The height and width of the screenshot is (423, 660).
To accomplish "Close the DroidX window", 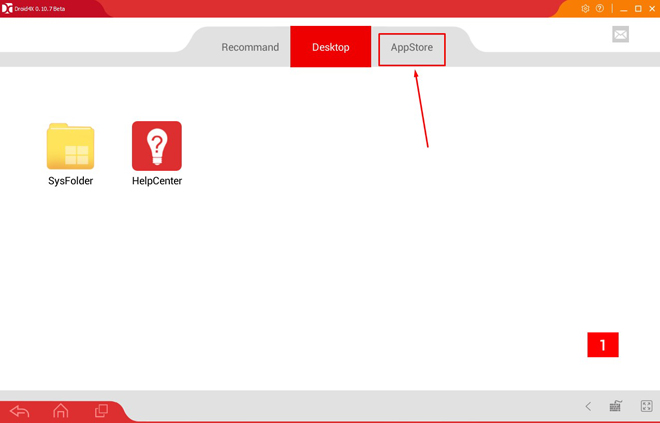I will [652, 9].
